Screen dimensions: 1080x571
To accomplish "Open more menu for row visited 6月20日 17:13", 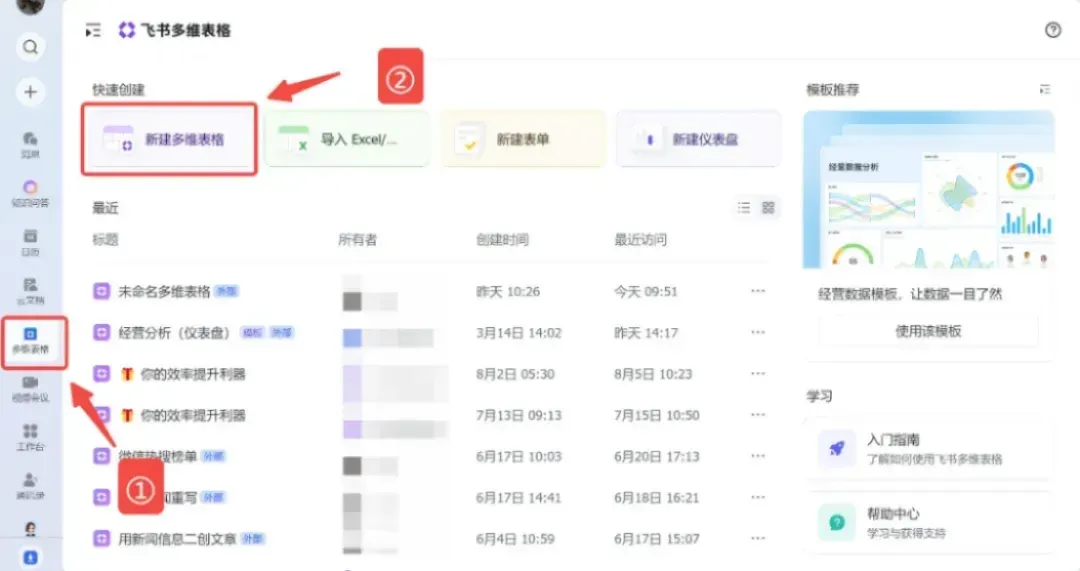I will pyautogui.click(x=758, y=456).
